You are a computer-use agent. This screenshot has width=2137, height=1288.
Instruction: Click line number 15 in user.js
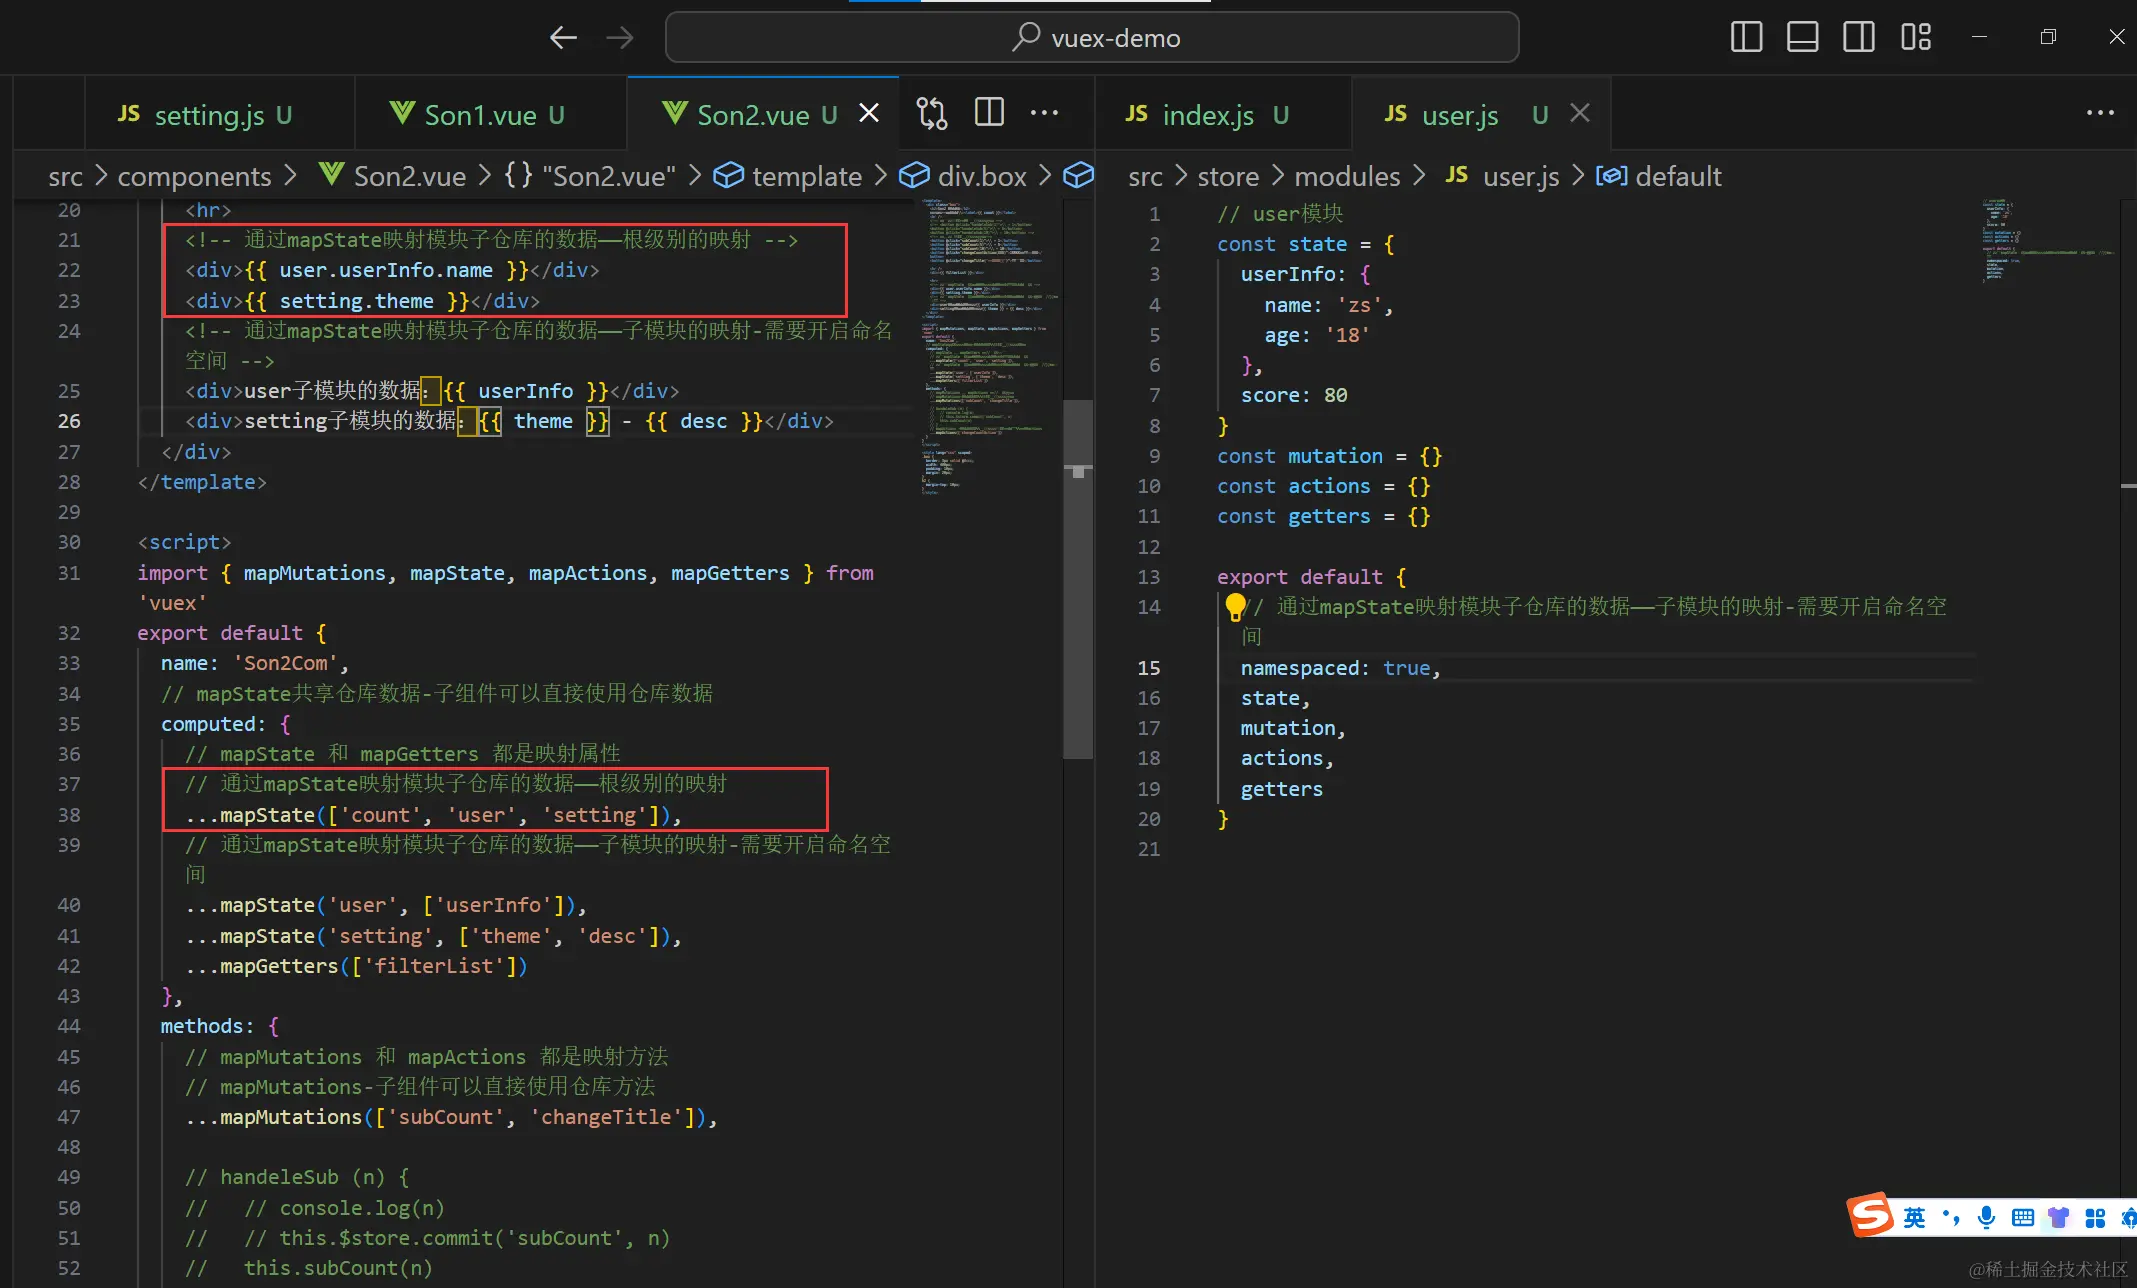pos(1149,668)
